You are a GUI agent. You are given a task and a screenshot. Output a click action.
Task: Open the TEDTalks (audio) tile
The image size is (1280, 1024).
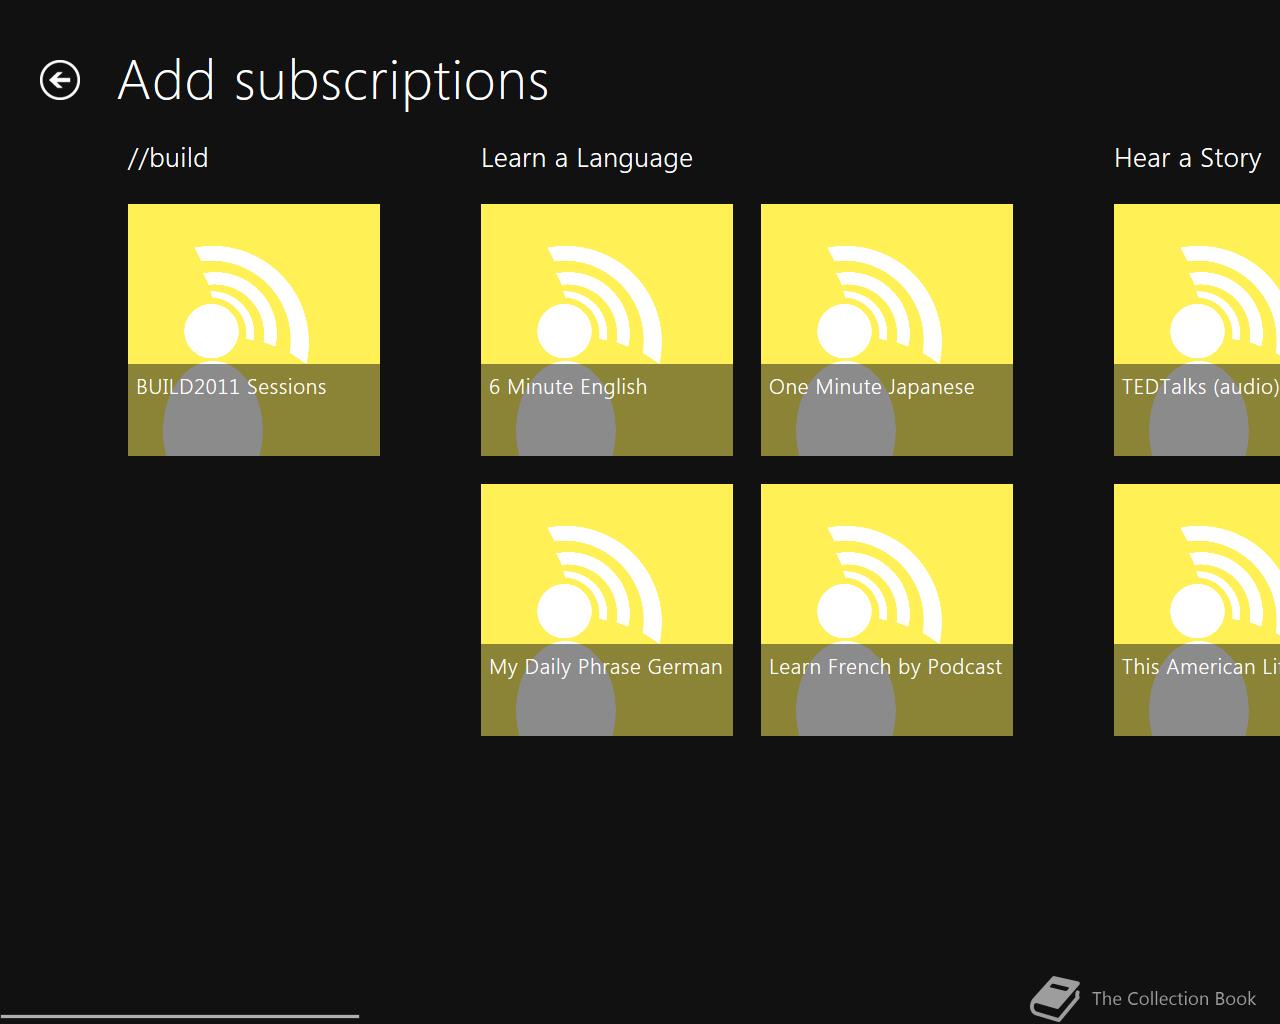coord(1197,330)
